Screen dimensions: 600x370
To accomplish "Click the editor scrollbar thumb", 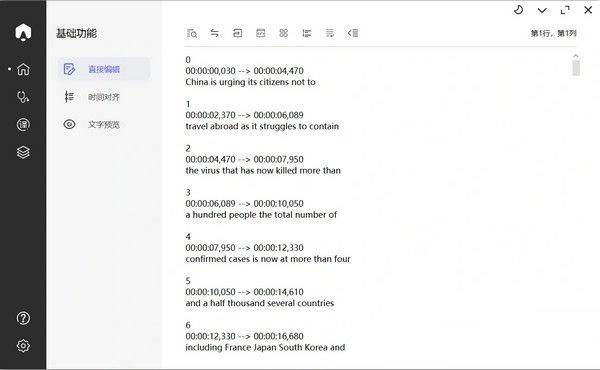I will tap(576, 68).
